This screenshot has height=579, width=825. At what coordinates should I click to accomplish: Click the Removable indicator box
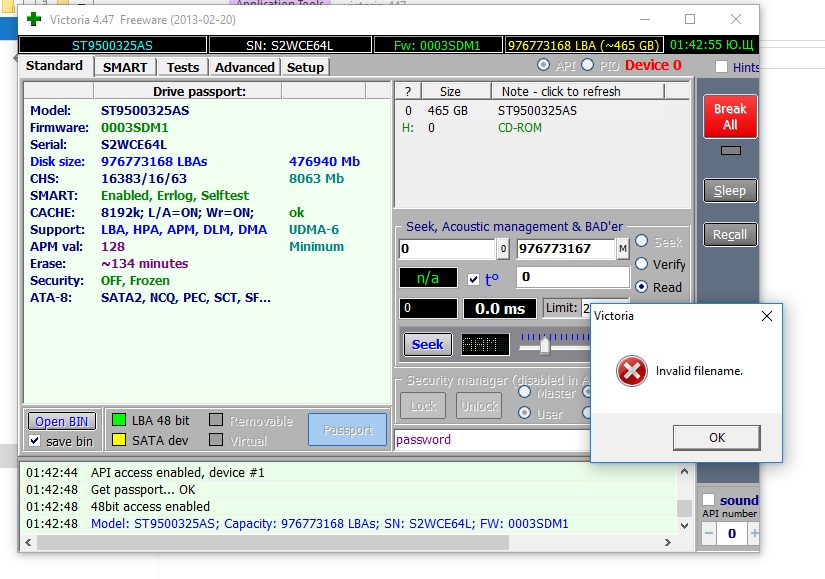216,420
